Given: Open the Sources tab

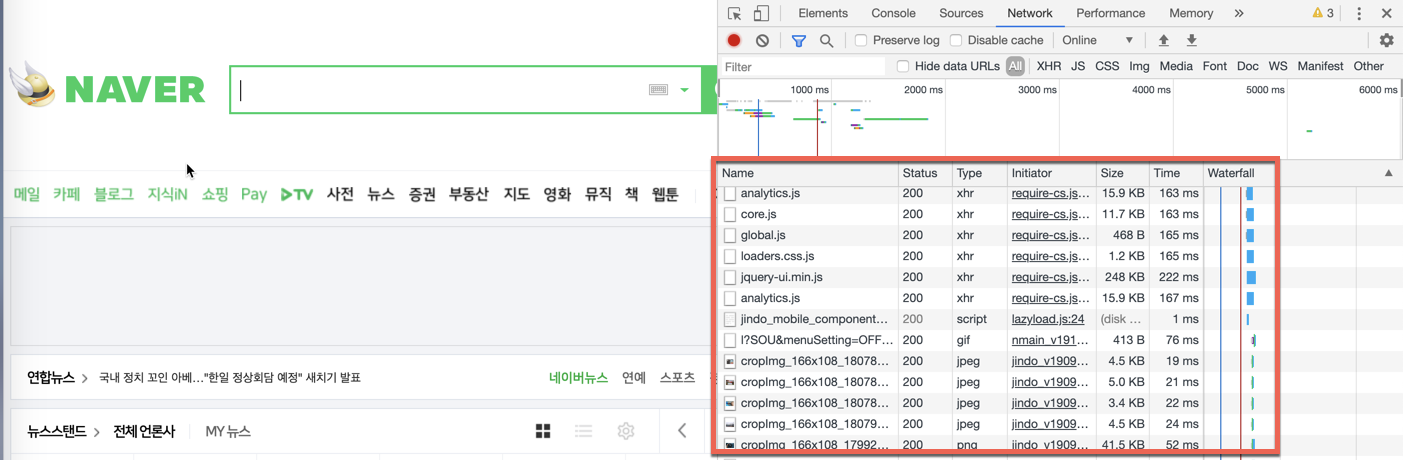Looking at the screenshot, I should [961, 13].
